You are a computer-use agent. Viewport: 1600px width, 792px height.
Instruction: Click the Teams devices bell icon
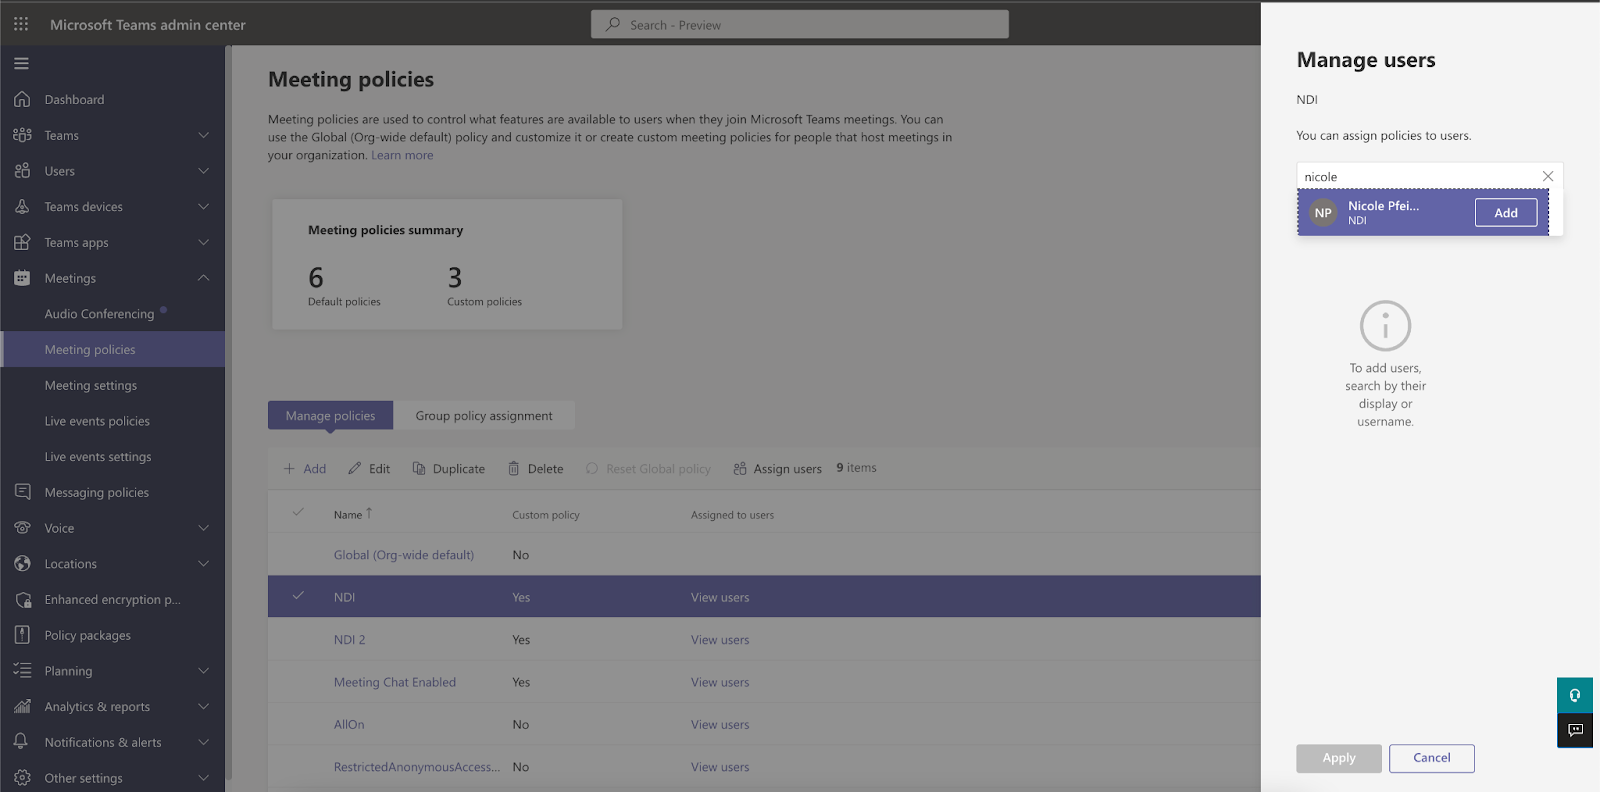(22, 207)
